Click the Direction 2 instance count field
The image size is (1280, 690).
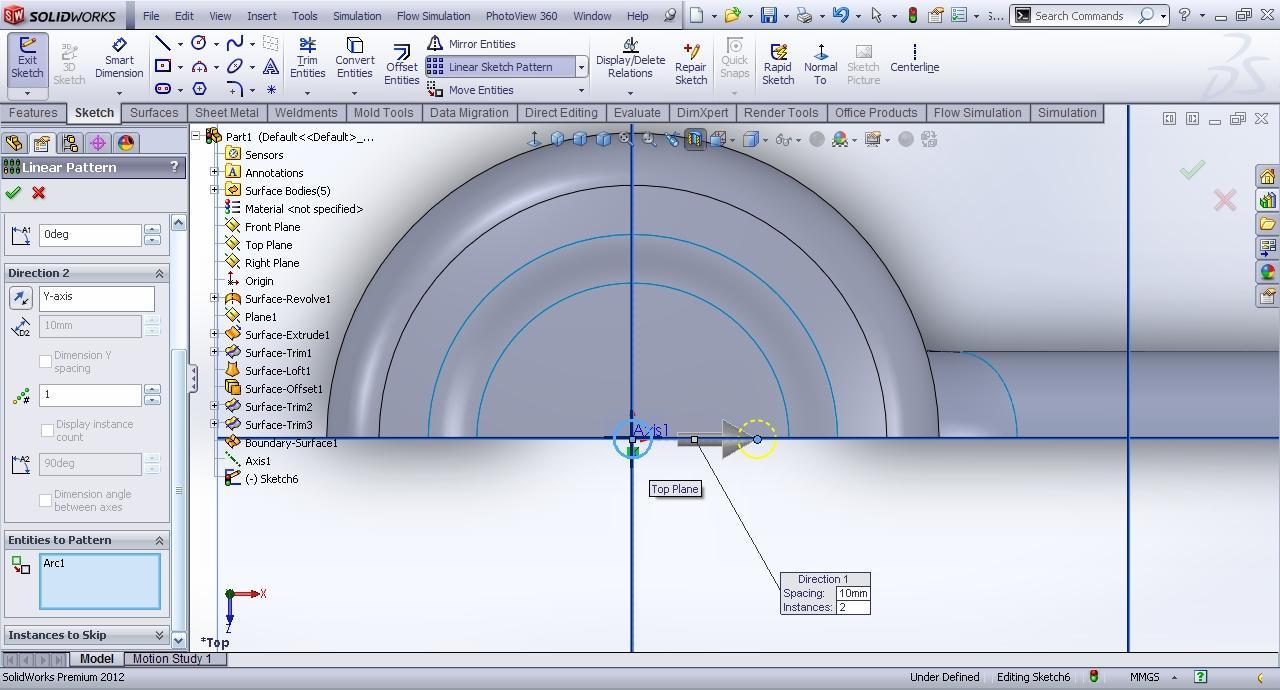click(90, 394)
